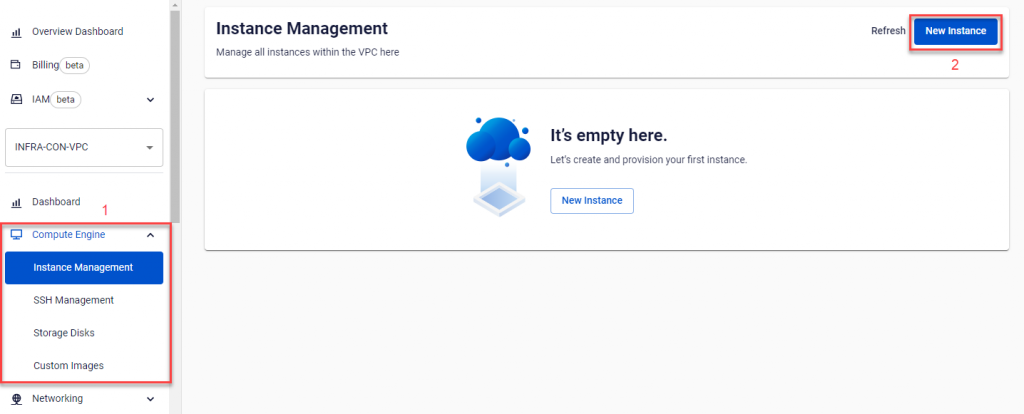Select Instance Management menu item
This screenshot has width=1024, height=414.
tap(83, 268)
